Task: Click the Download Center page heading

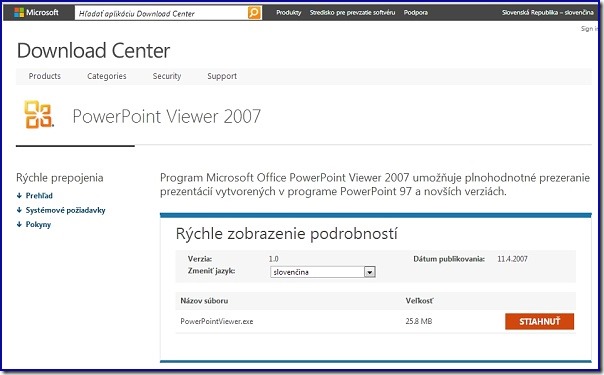Action: click(93, 51)
